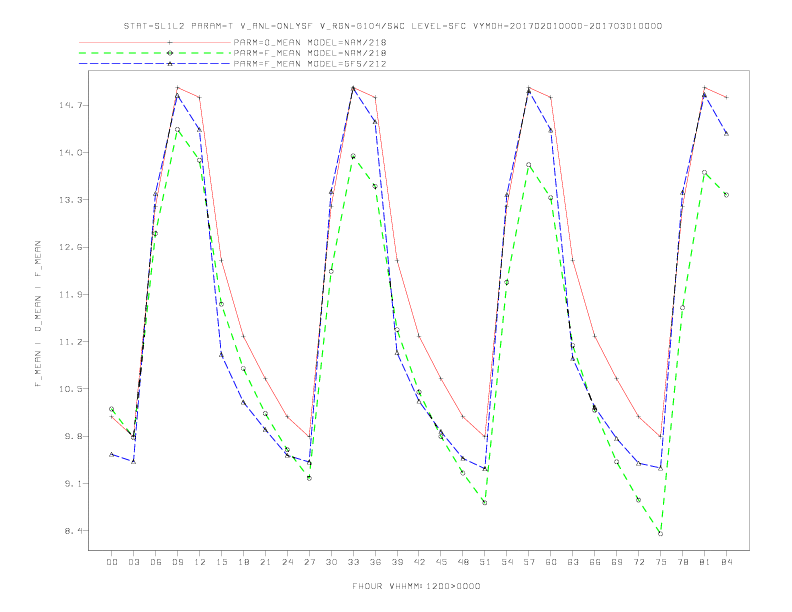Click x-axis tick label 69
The width and height of the screenshot is (792, 612).
617,562
